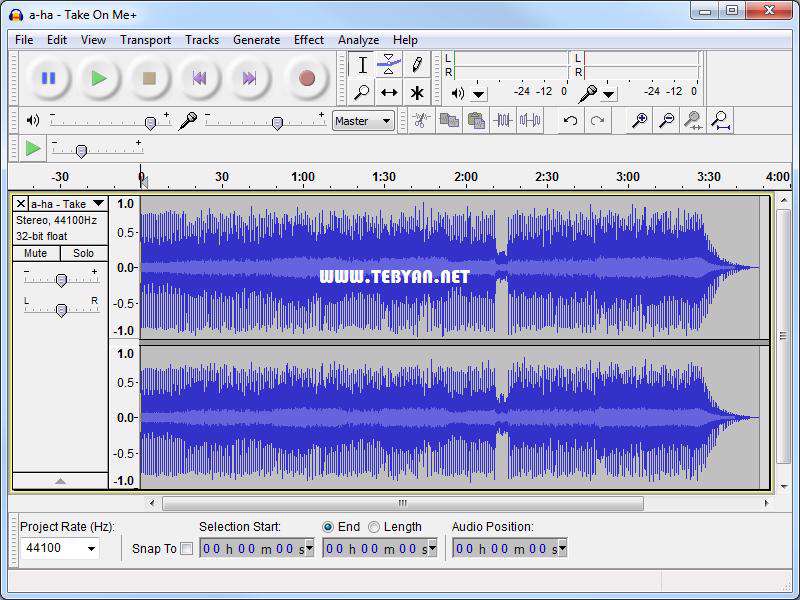The height and width of the screenshot is (600, 800).
Task: Select the Time Shift tool
Action: click(x=388, y=92)
